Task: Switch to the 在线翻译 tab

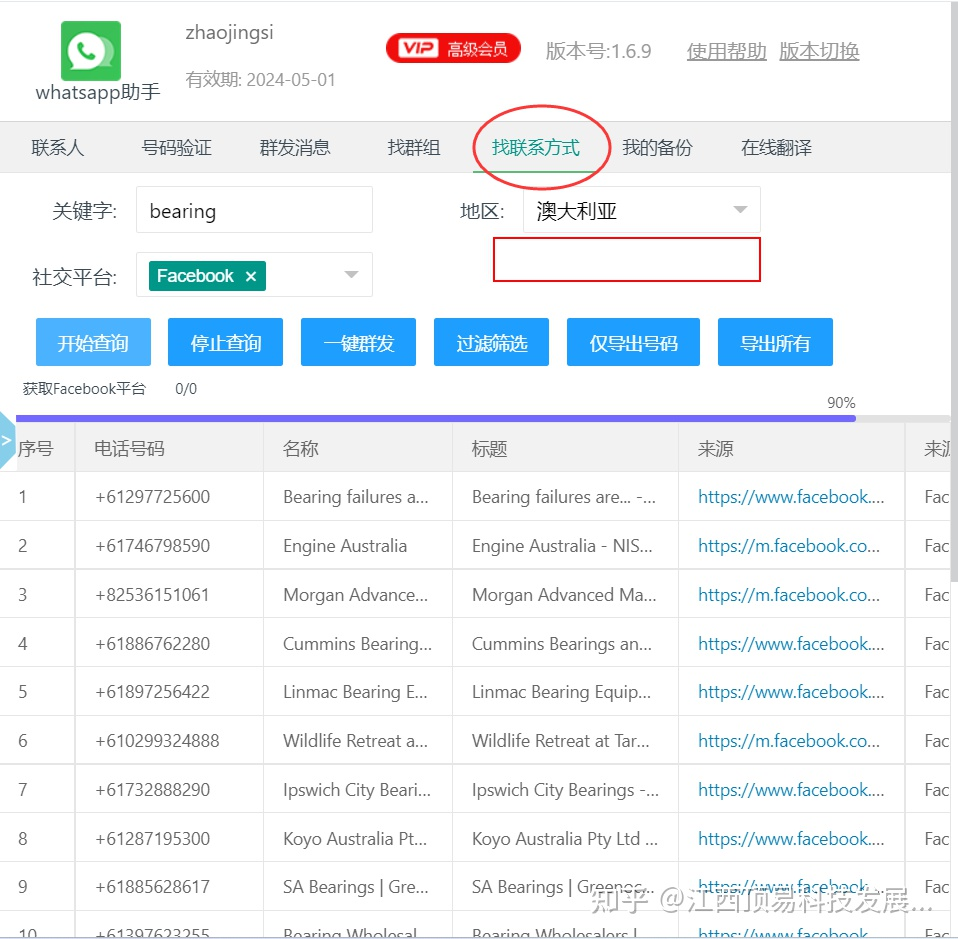Action: (777, 147)
